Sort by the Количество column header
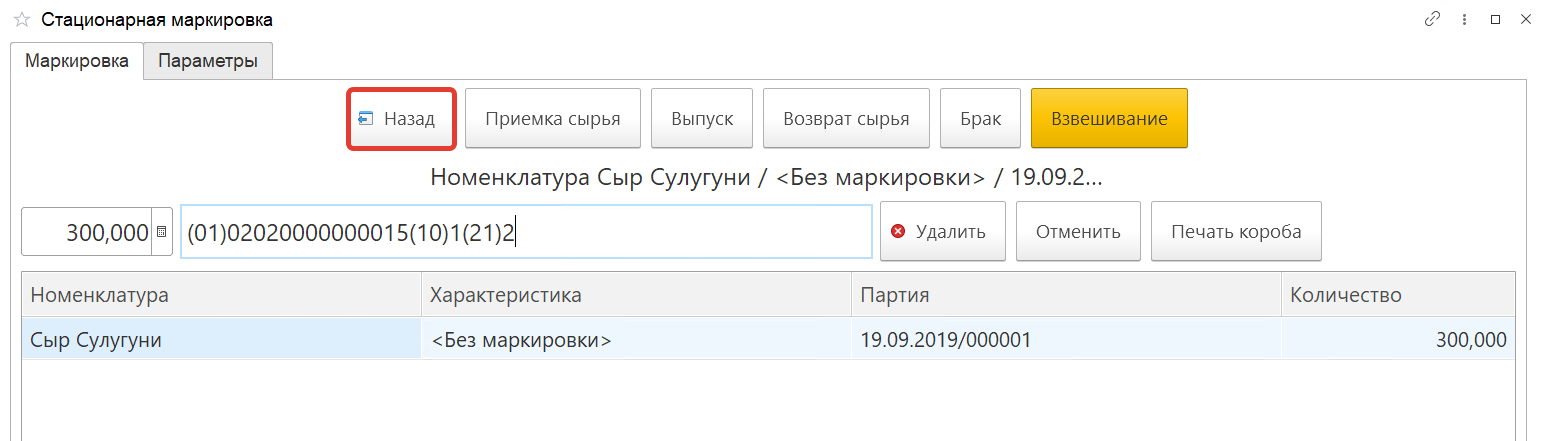This screenshot has height=441, width=1545. pos(1397,295)
